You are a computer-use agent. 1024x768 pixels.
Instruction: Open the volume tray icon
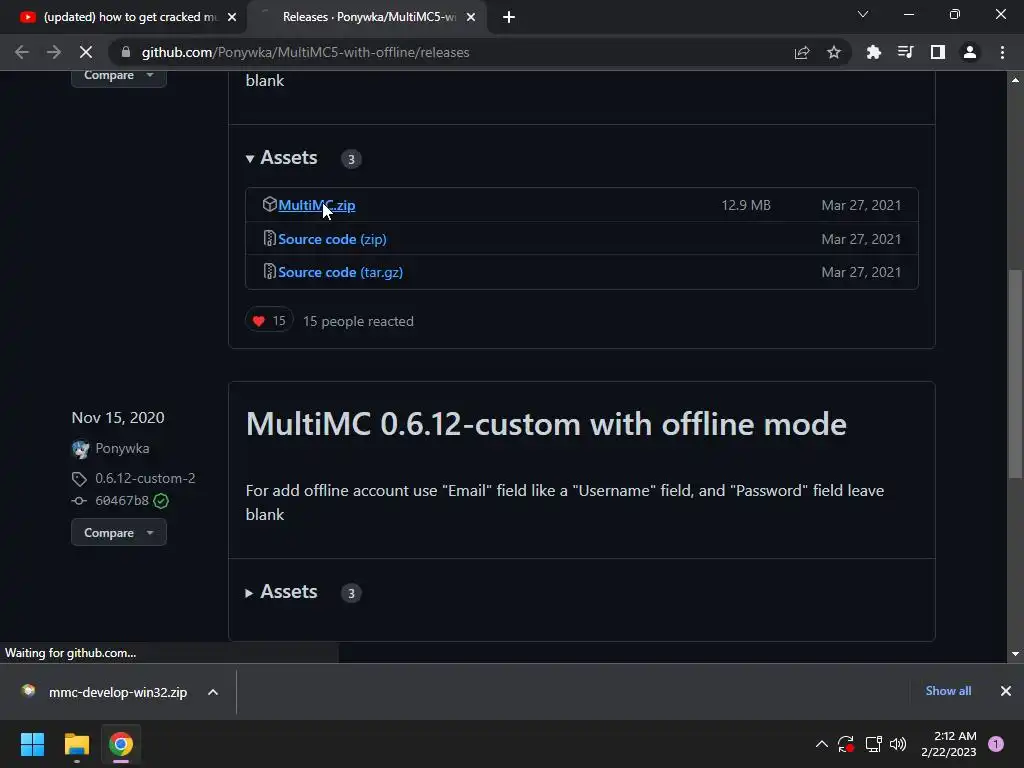click(x=899, y=744)
